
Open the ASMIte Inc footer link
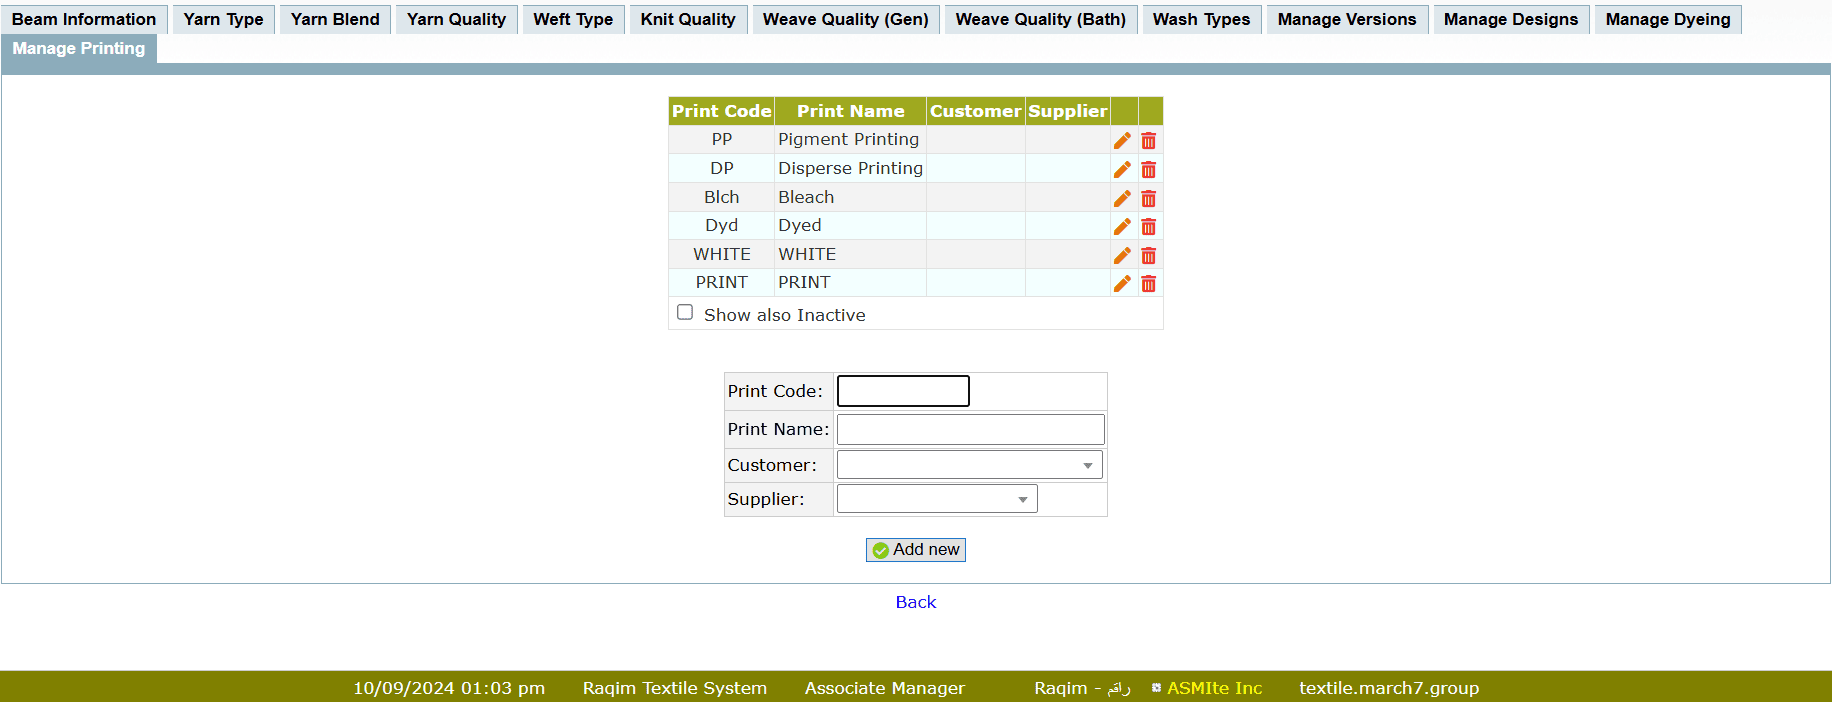tap(1214, 688)
